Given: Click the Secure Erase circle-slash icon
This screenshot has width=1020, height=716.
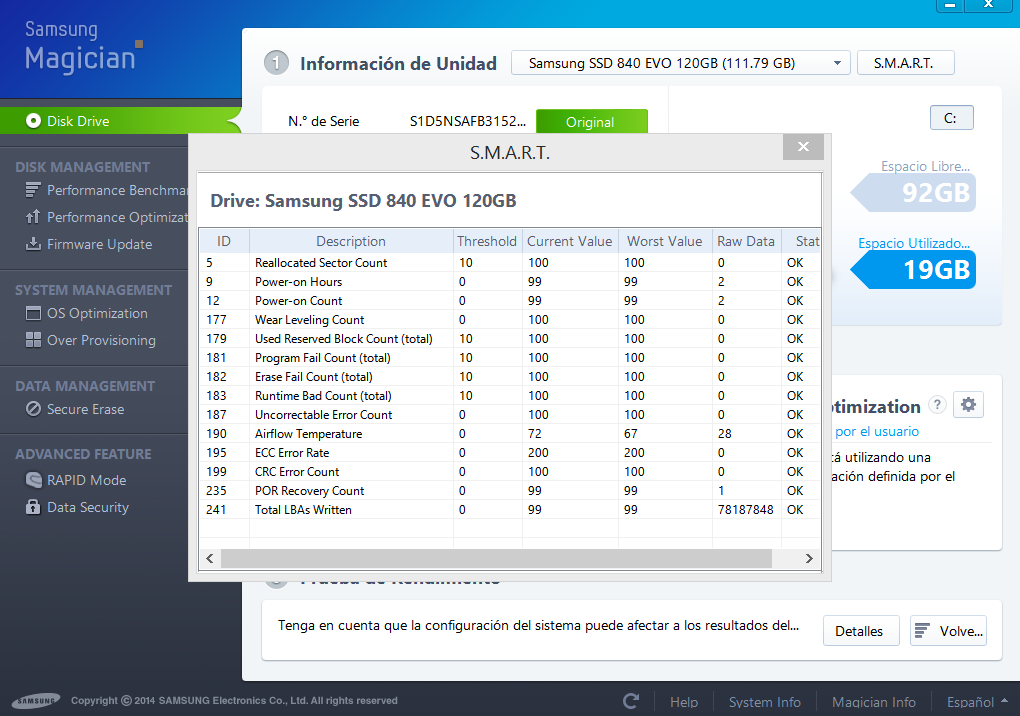Looking at the screenshot, I should click(x=33, y=408).
